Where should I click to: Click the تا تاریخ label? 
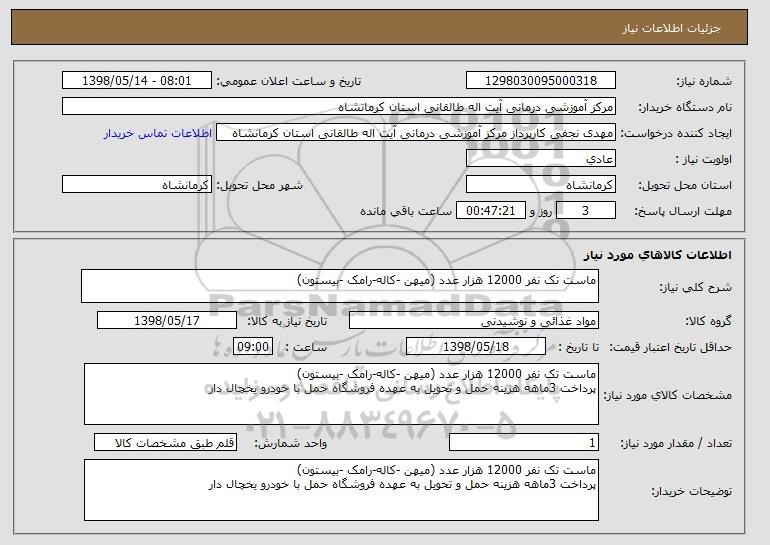578,347
